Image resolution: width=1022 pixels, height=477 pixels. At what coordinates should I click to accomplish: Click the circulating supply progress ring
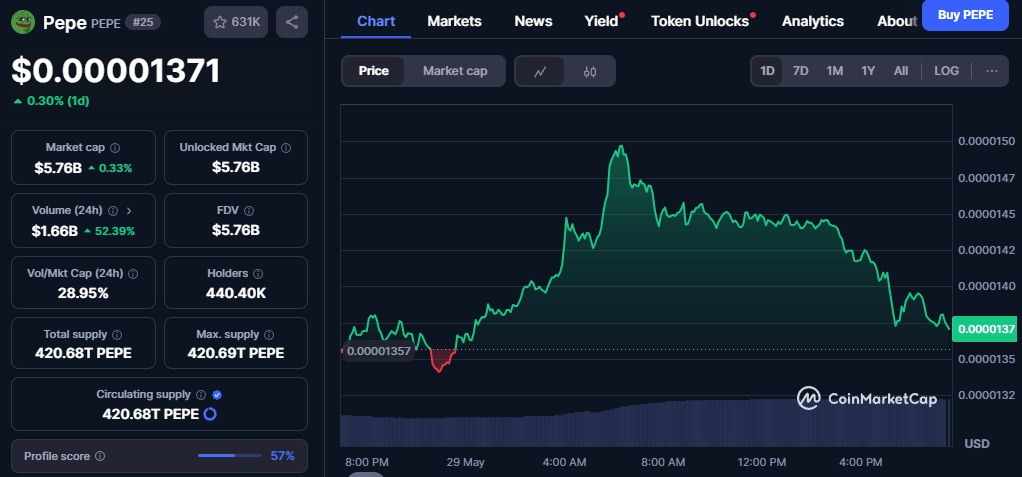[x=210, y=414]
